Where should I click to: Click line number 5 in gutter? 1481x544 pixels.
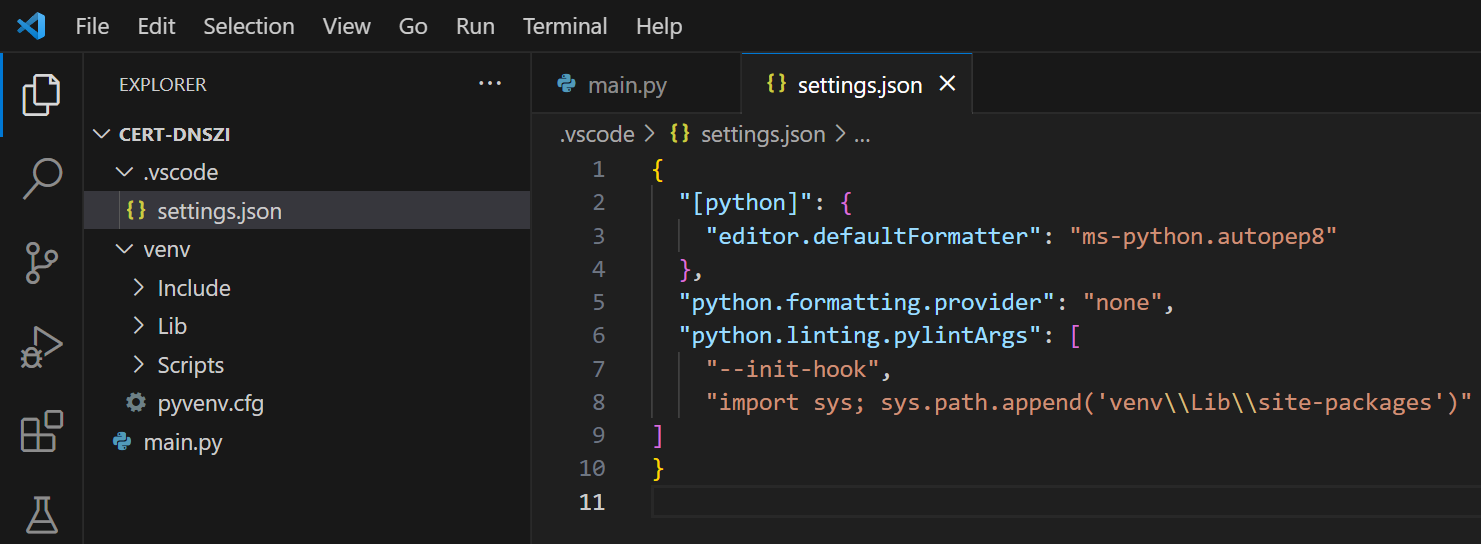click(598, 302)
